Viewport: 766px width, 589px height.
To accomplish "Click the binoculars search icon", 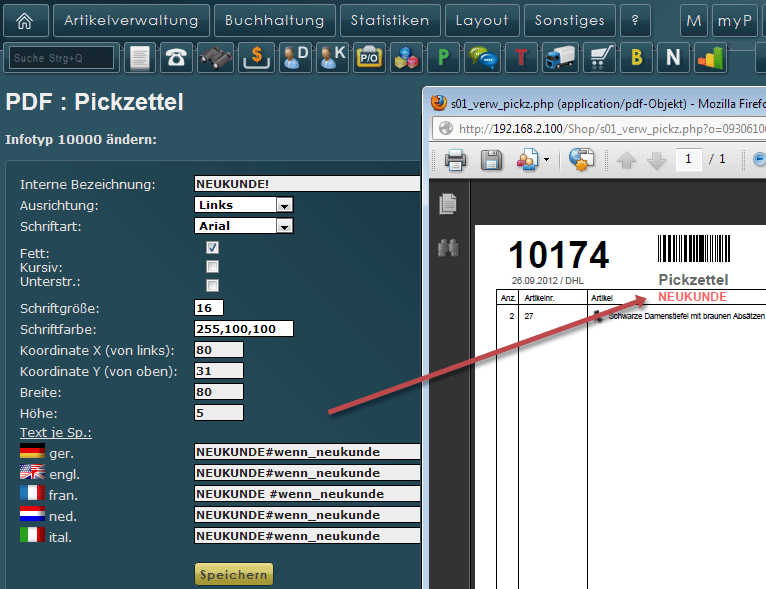I will click(x=215, y=58).
